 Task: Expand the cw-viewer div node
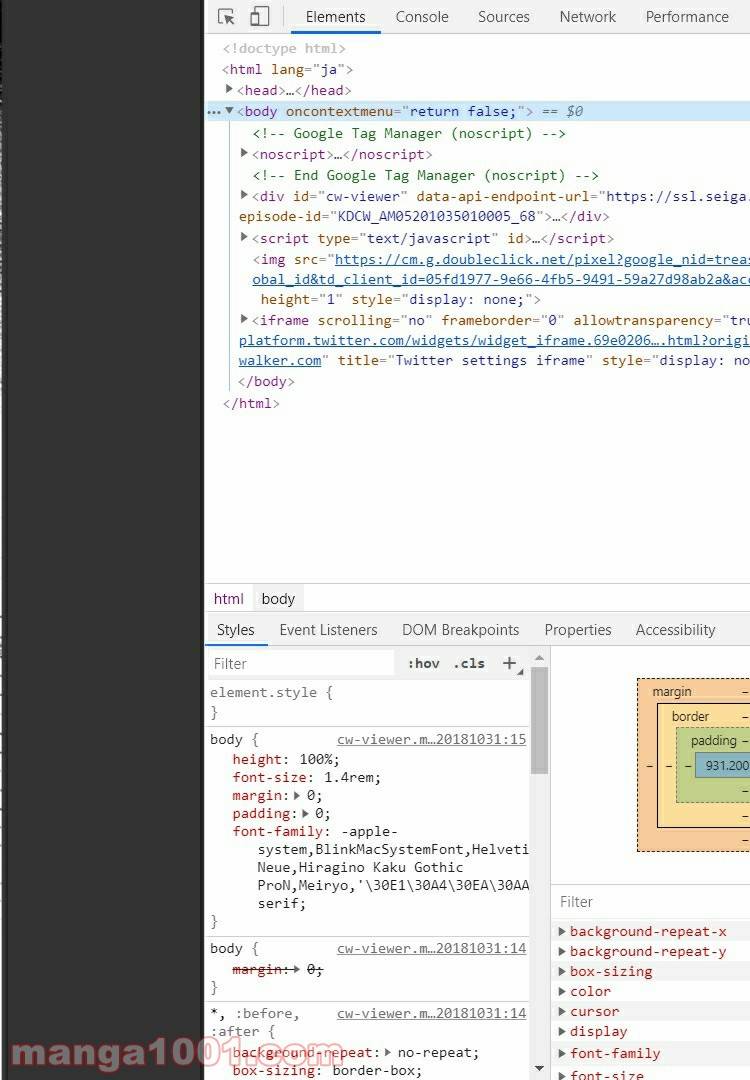[245, 196]
